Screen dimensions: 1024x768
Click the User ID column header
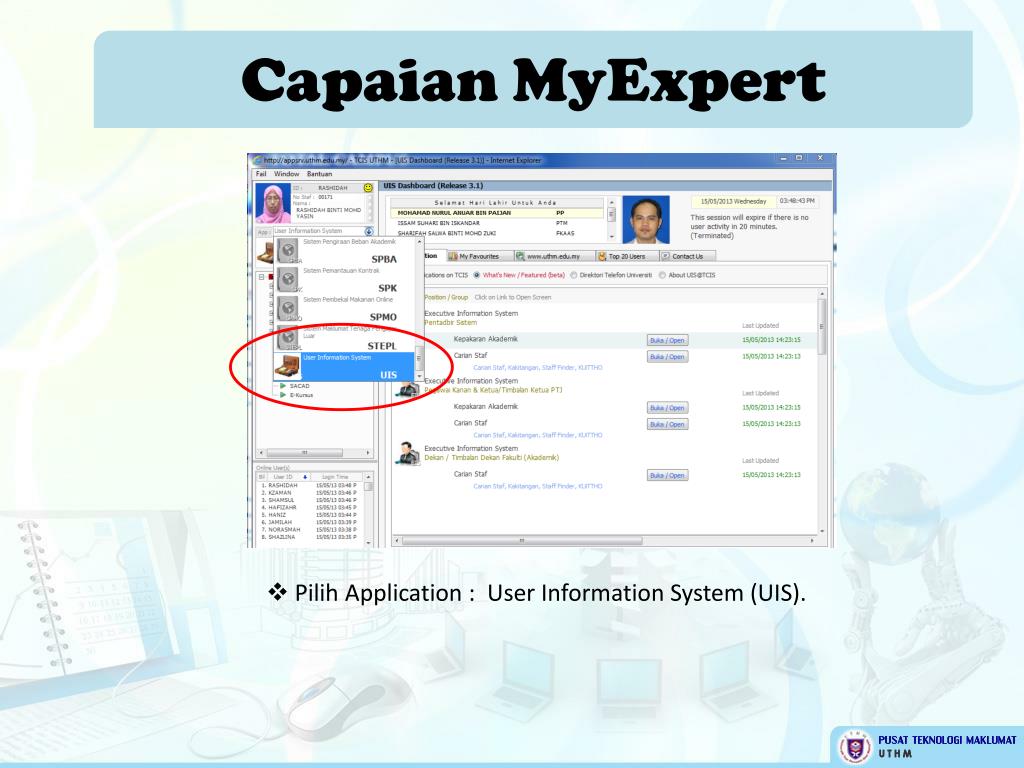[288, 477]
